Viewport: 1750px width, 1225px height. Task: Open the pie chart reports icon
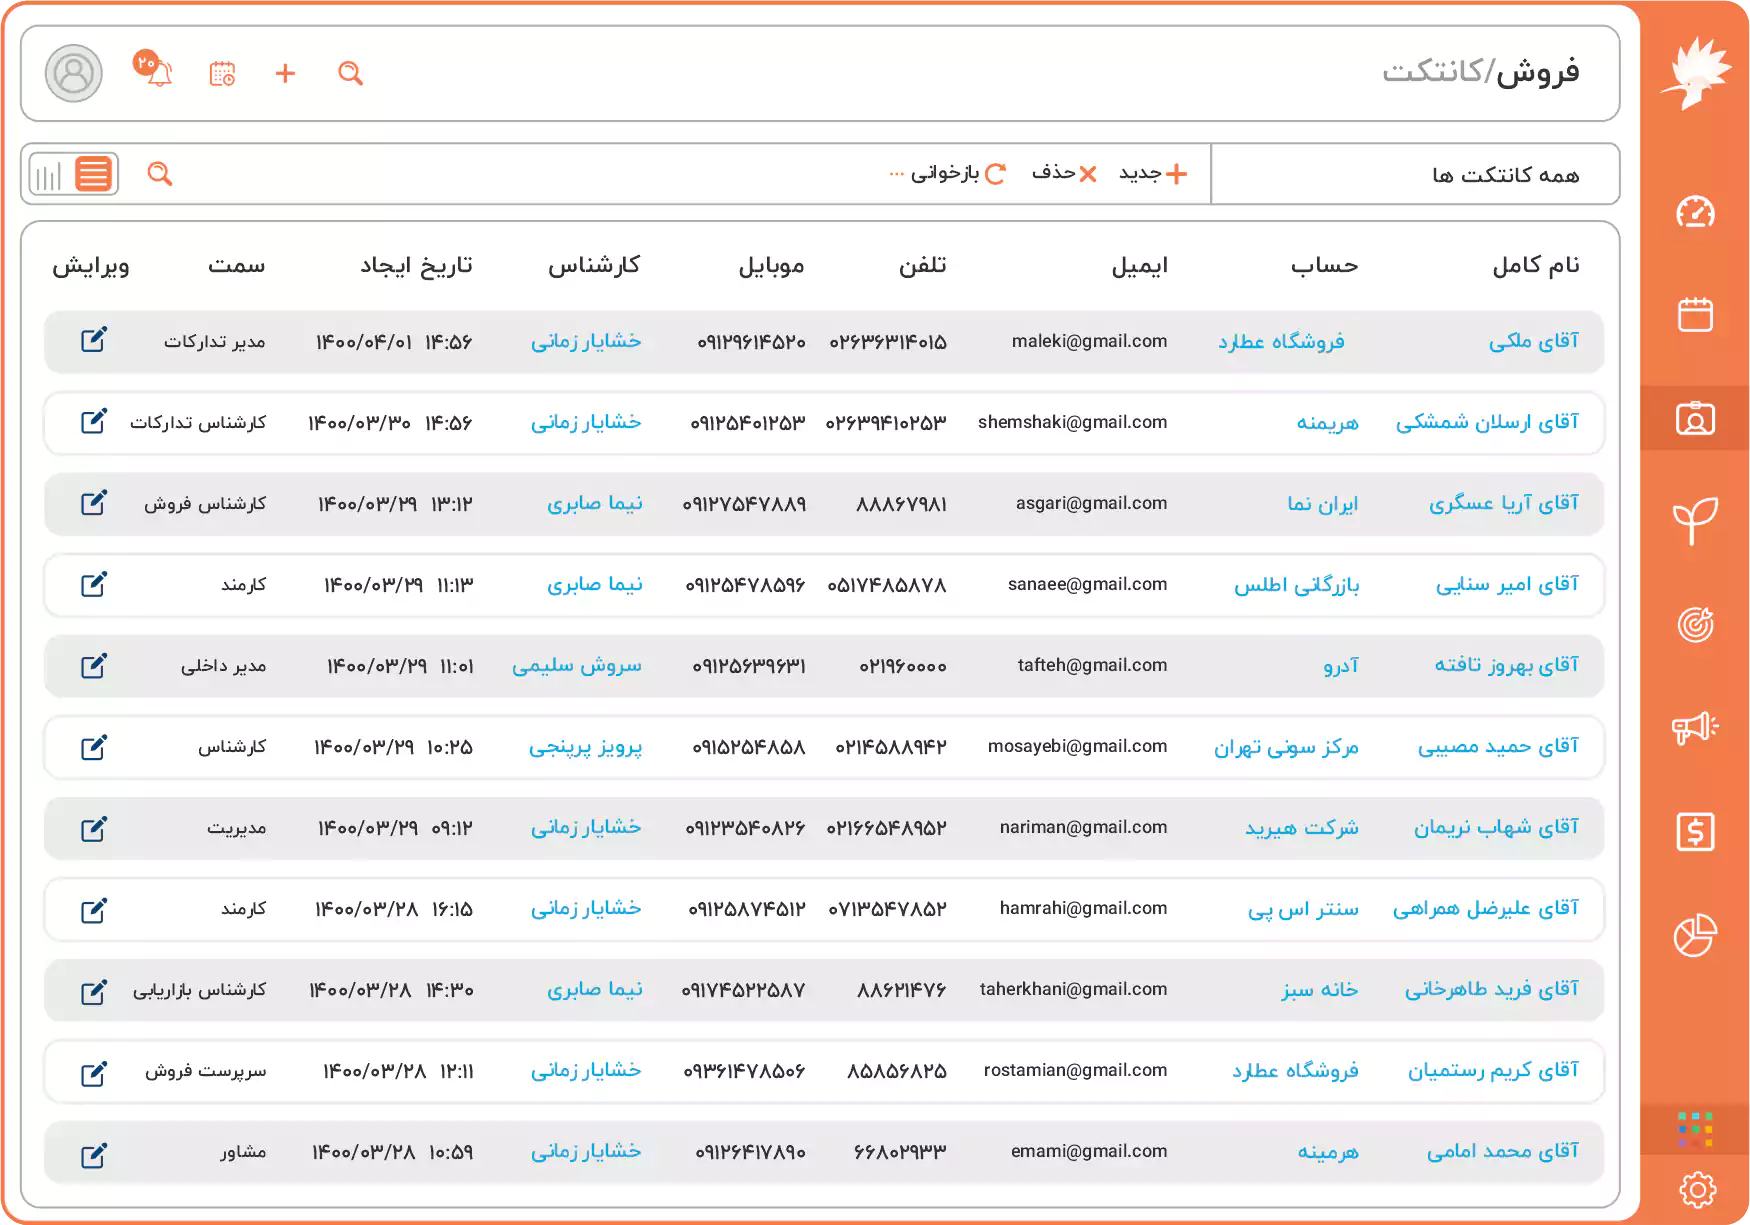coord(1695,935)
